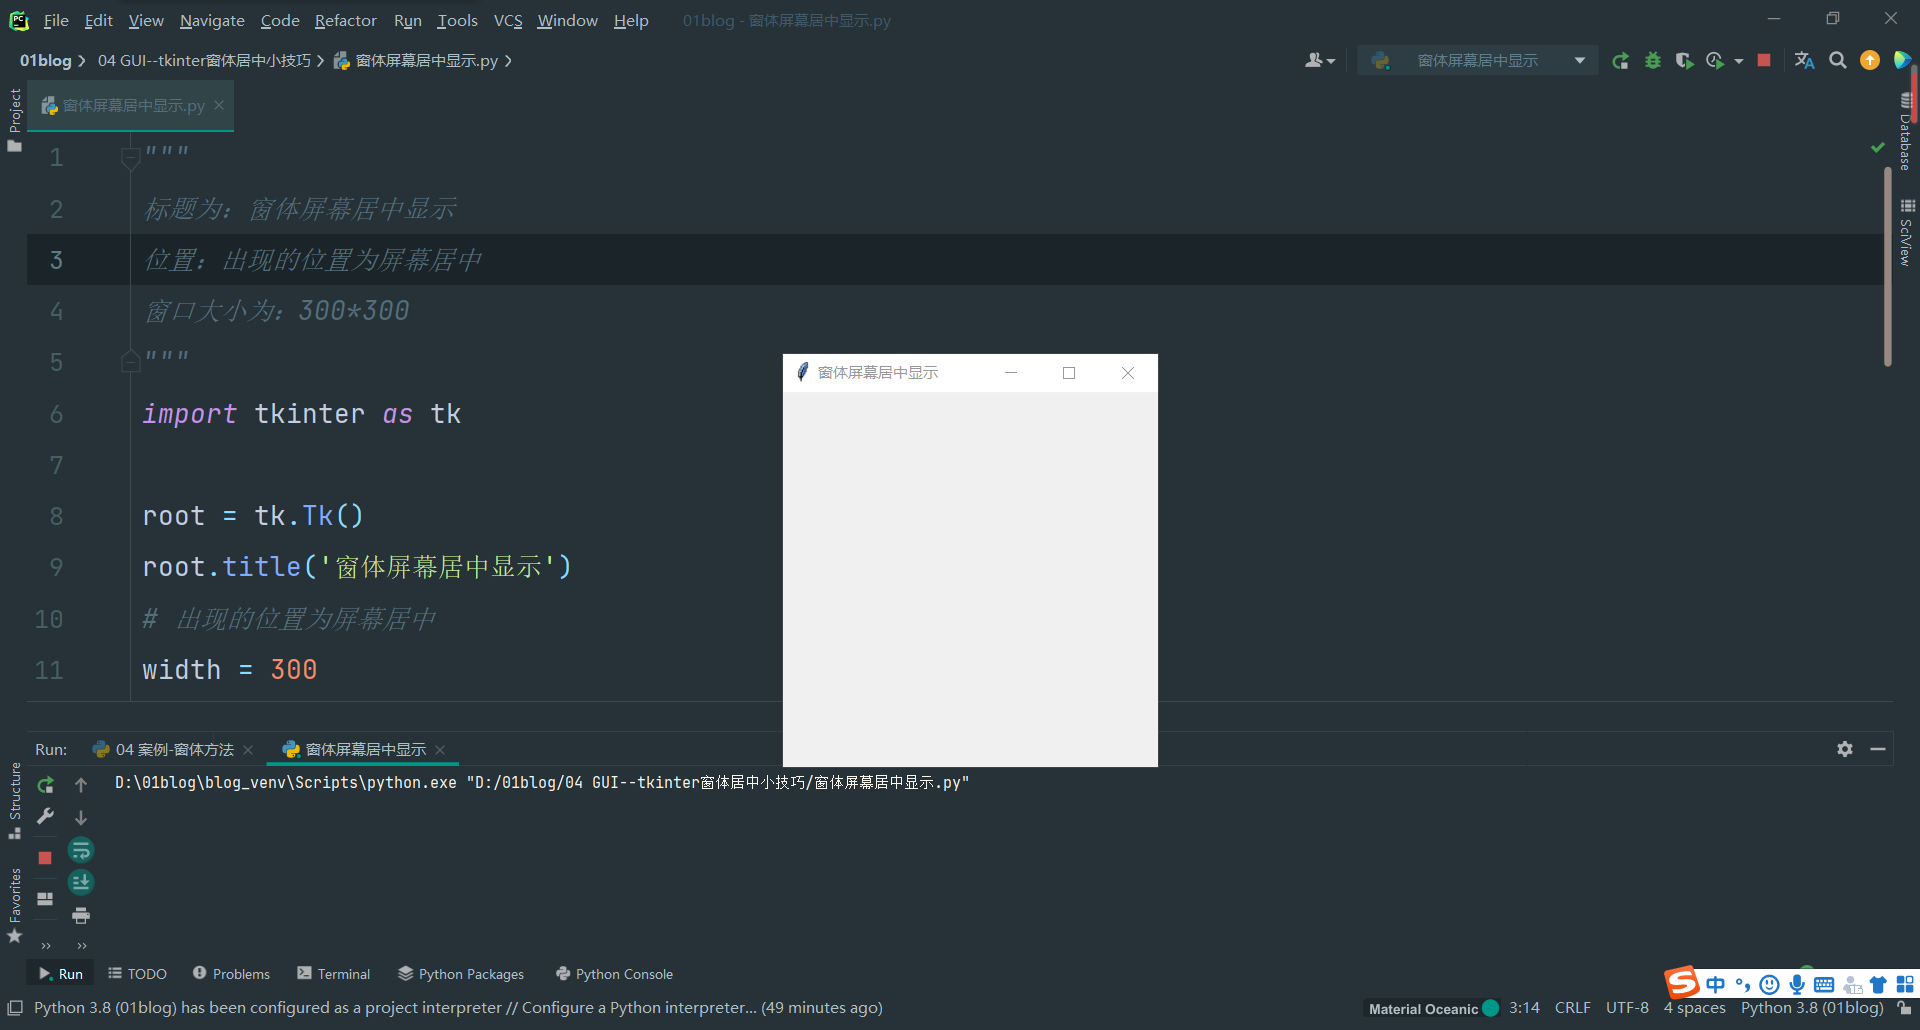Open the File menu
Screen dimensions: 1920x1030
(56, 20)
